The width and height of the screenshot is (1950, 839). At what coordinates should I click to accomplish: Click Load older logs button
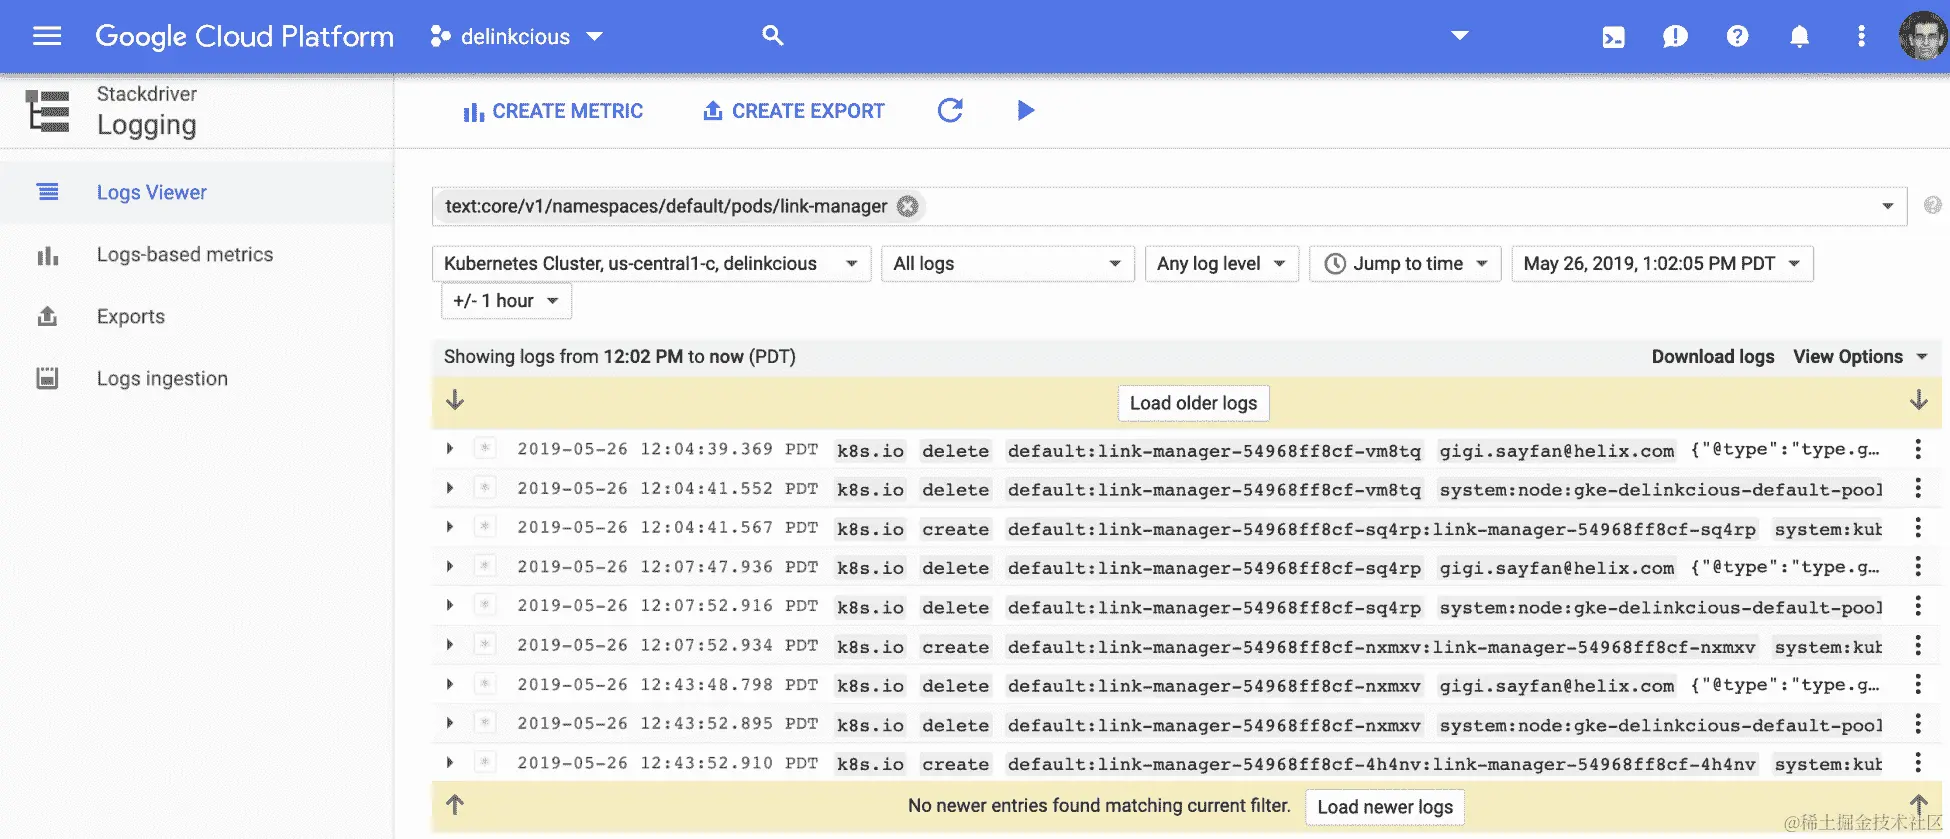click(x=1193, y=403)
